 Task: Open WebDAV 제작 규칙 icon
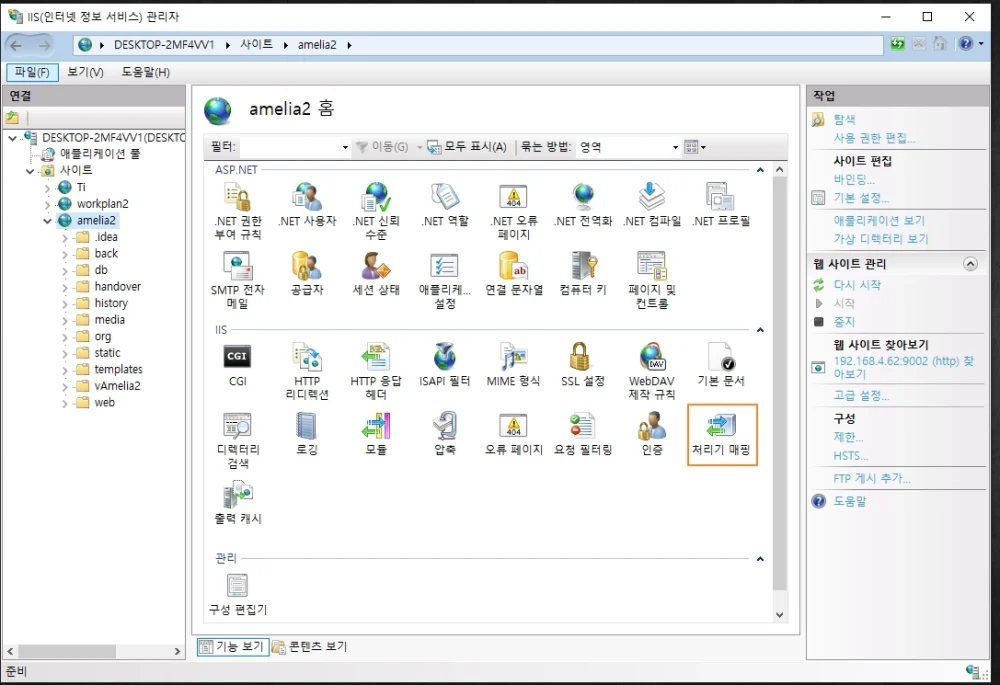(x=651, y=371)
